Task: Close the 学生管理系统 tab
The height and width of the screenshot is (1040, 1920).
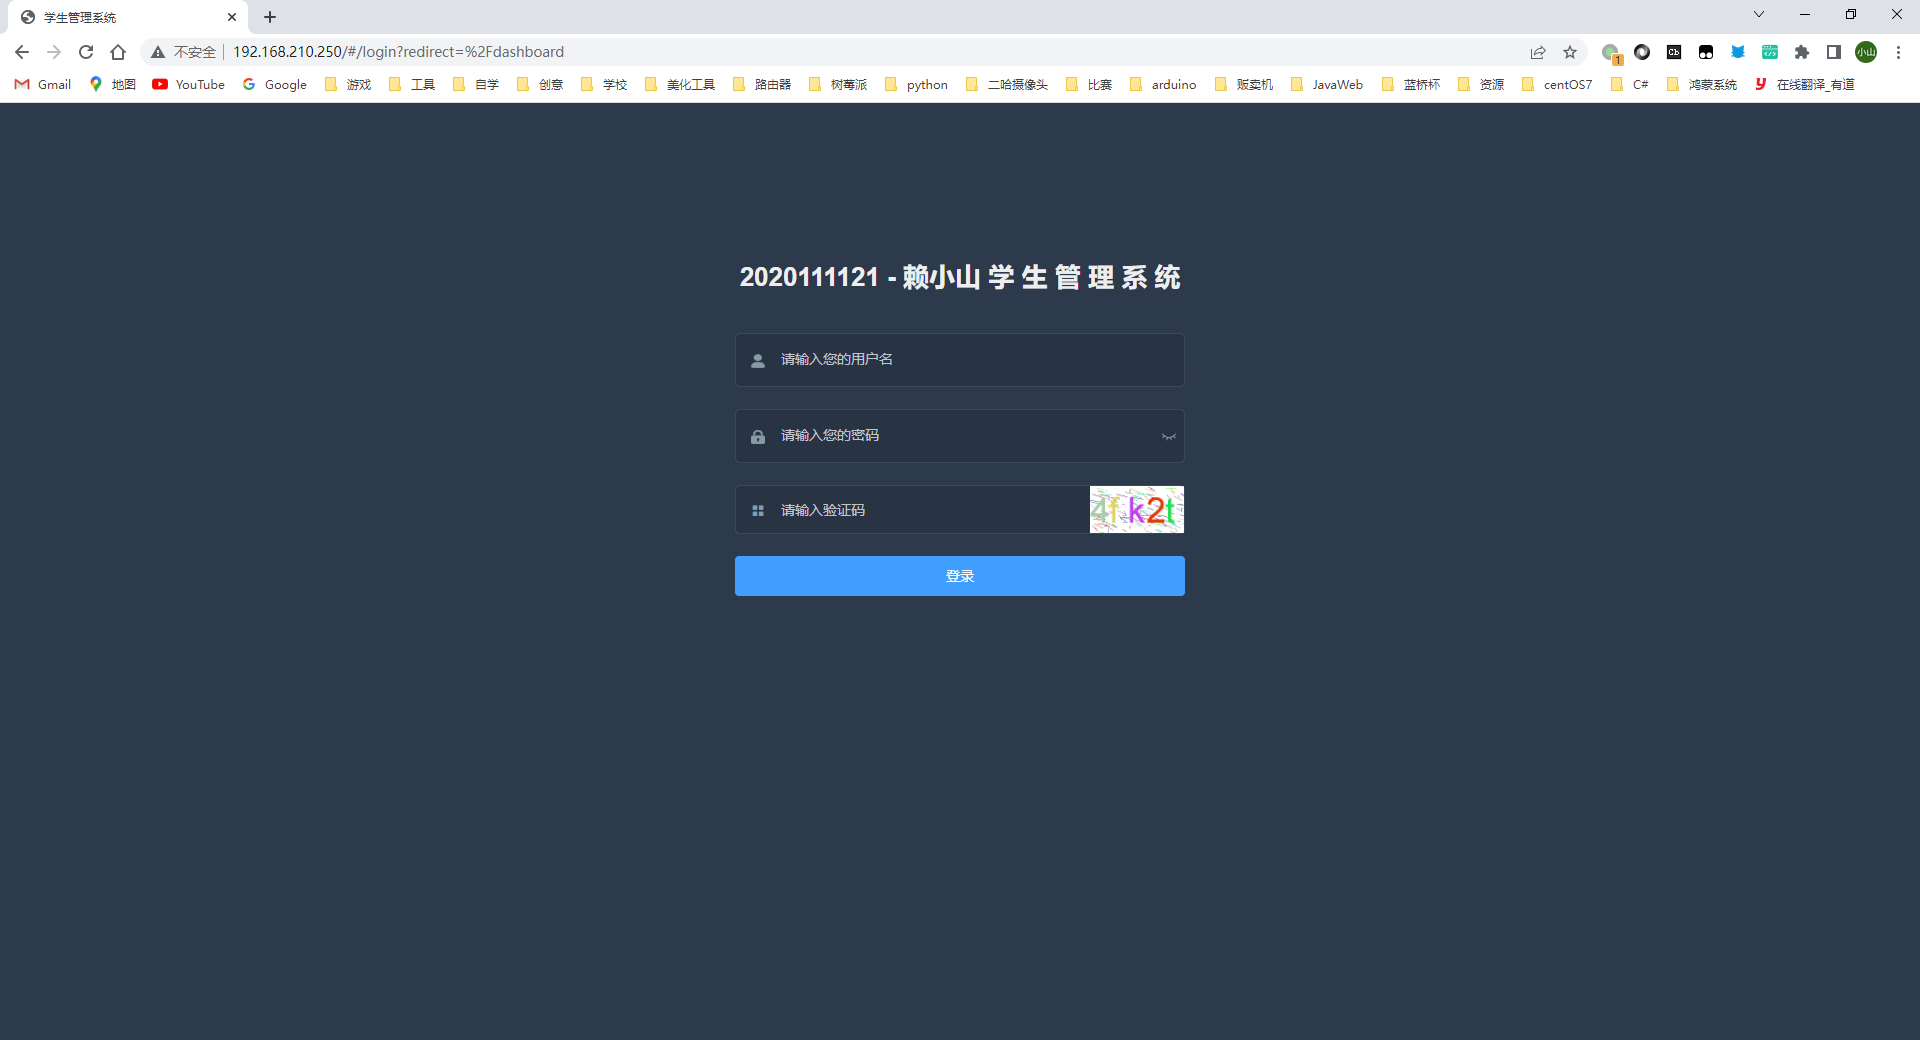Action: (232, 17)
